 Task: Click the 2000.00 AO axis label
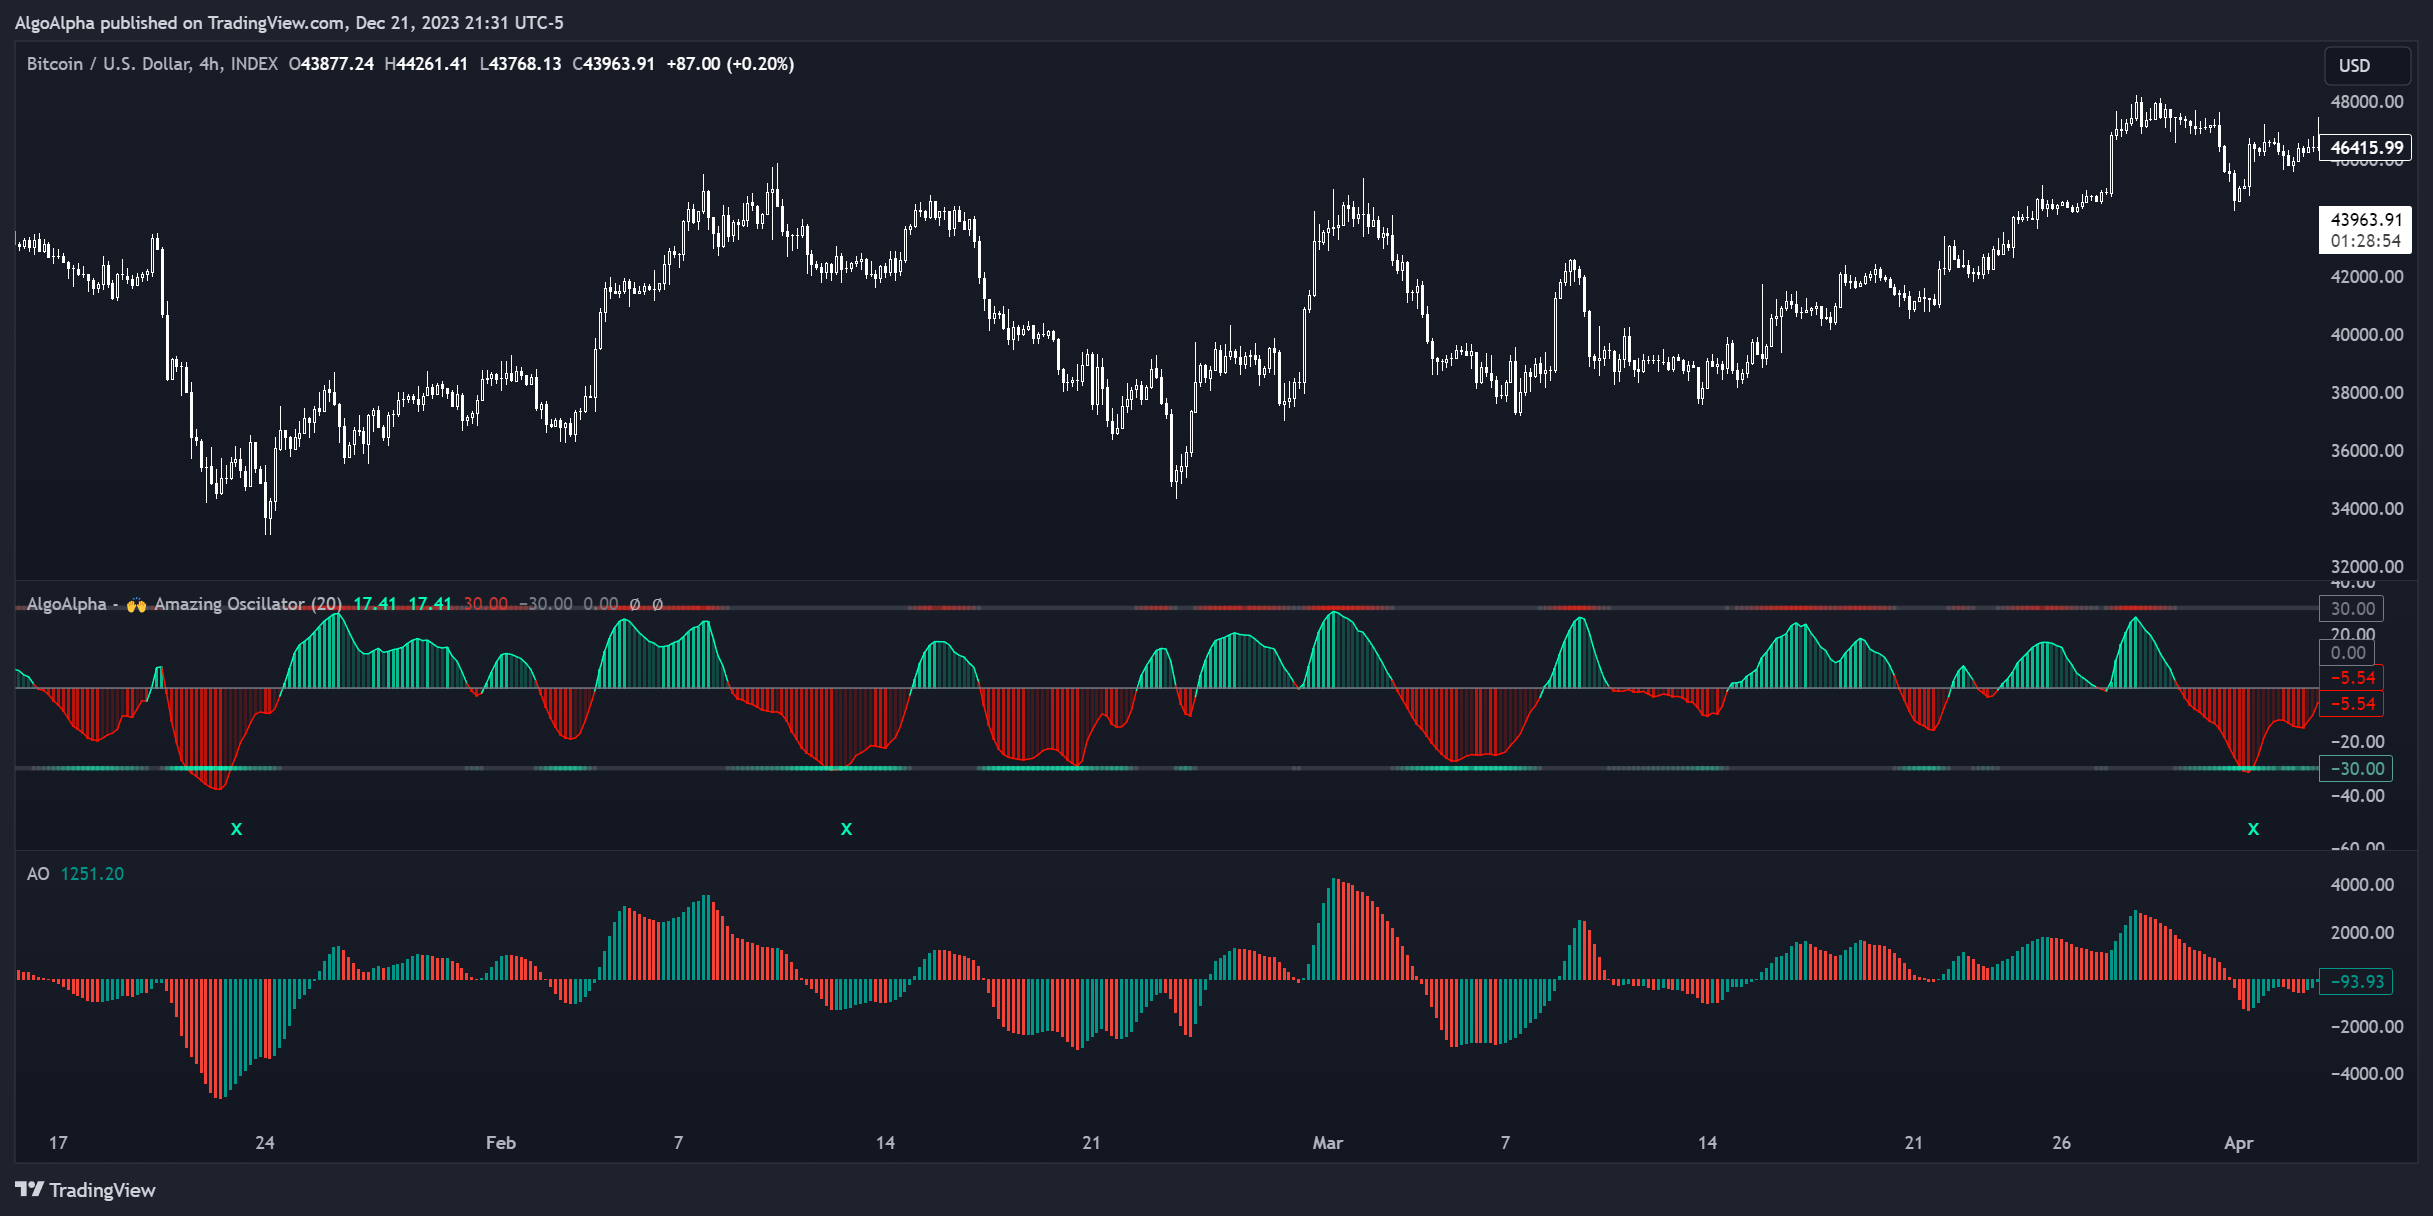(x=2362, y=933)
